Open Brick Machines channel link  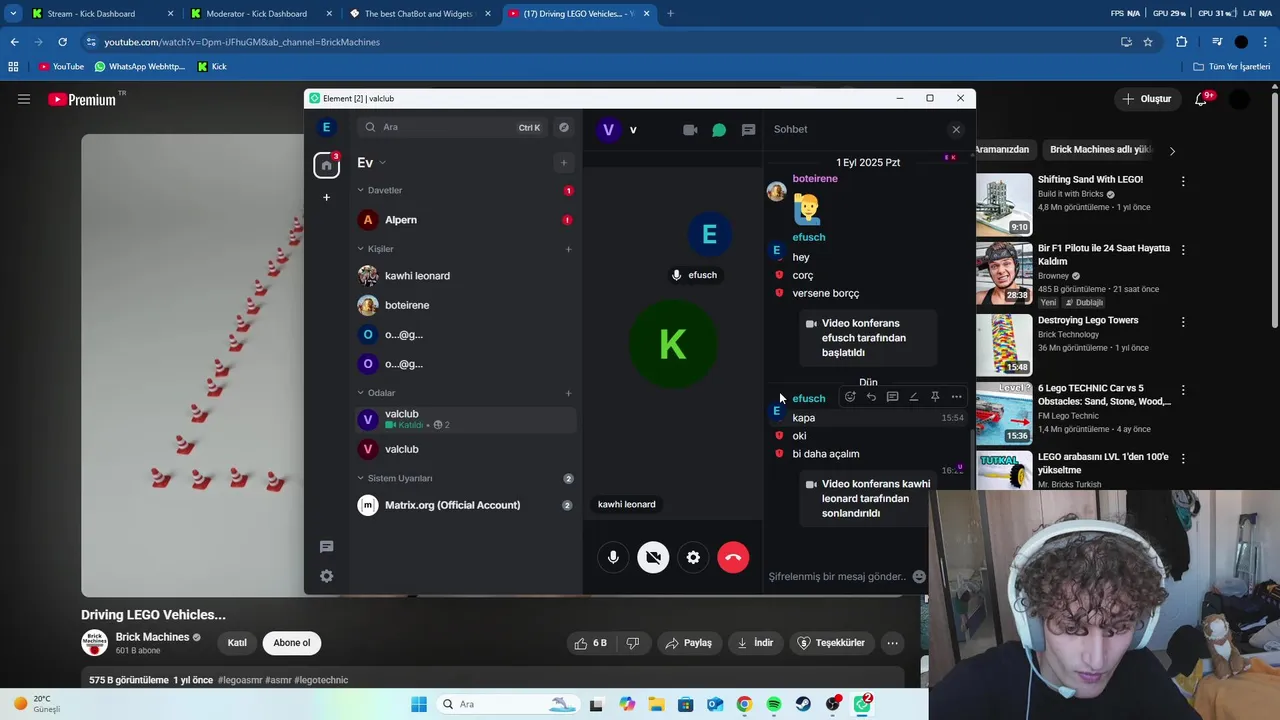(152, 637)
